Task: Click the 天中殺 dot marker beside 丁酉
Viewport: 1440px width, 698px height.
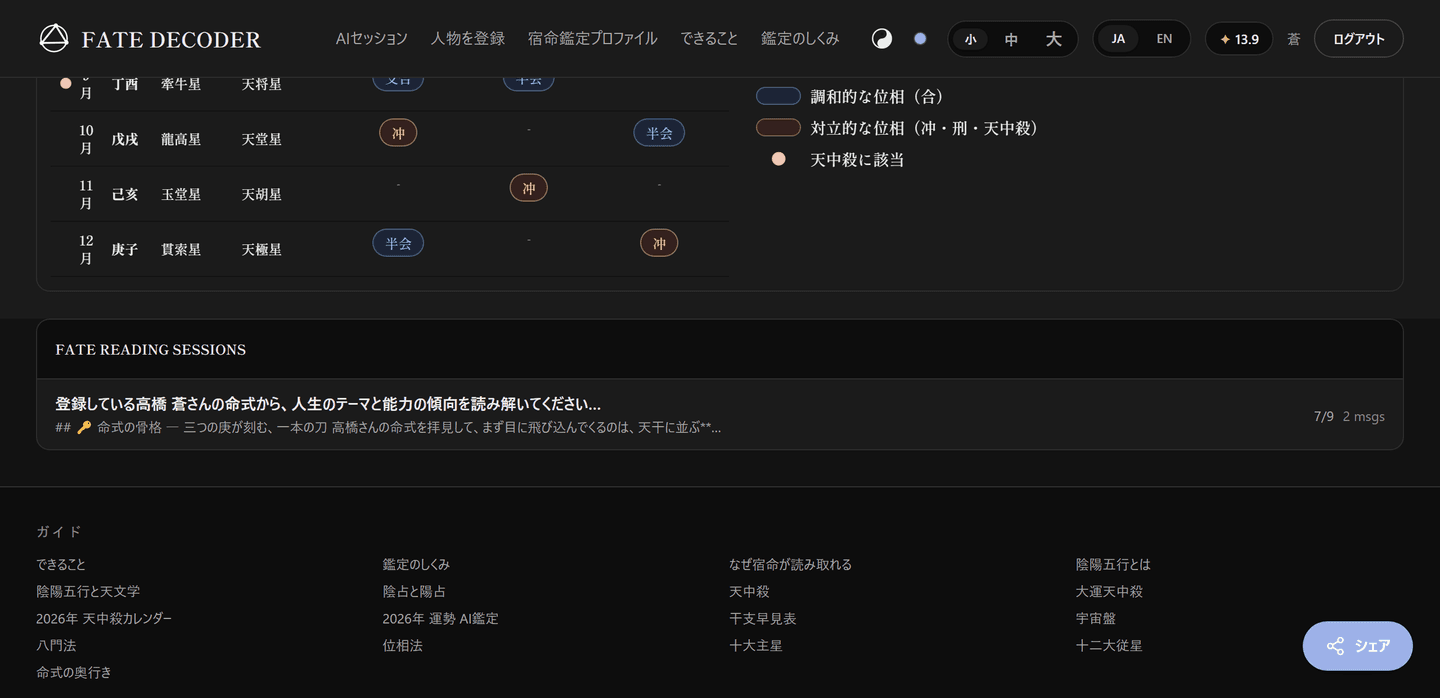Action: click(66, 83)
